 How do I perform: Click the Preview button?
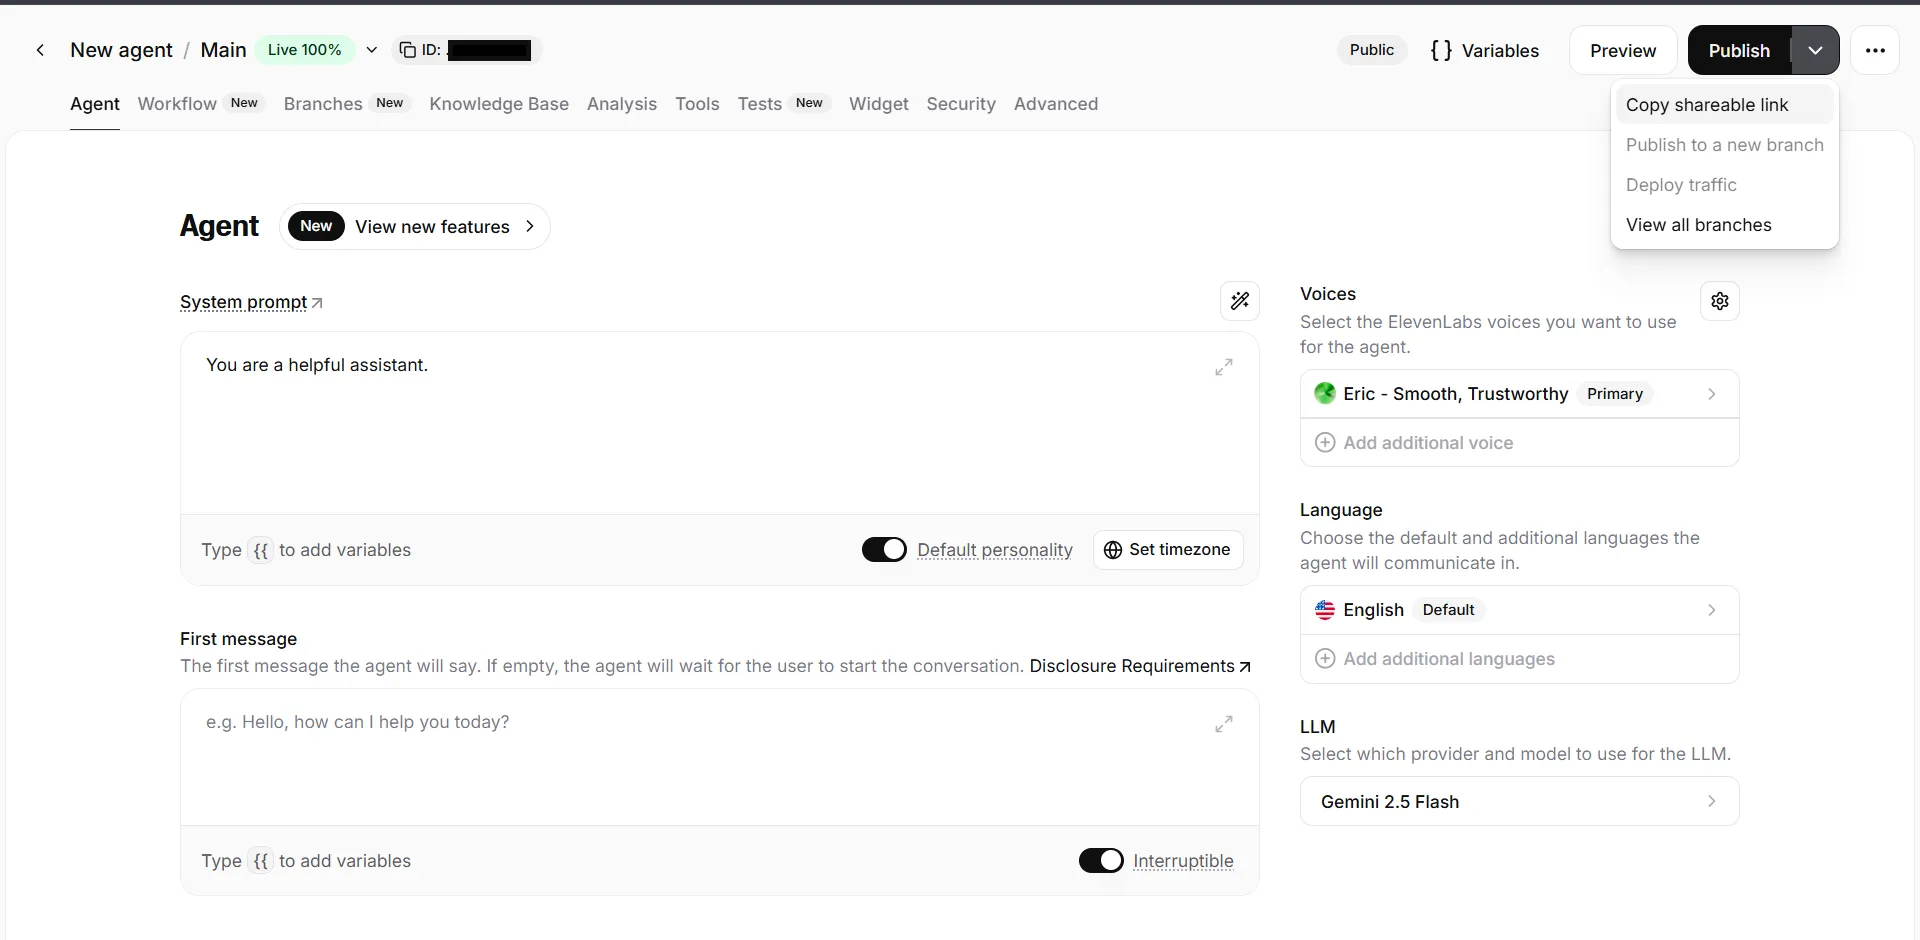tap(1622, 51)
